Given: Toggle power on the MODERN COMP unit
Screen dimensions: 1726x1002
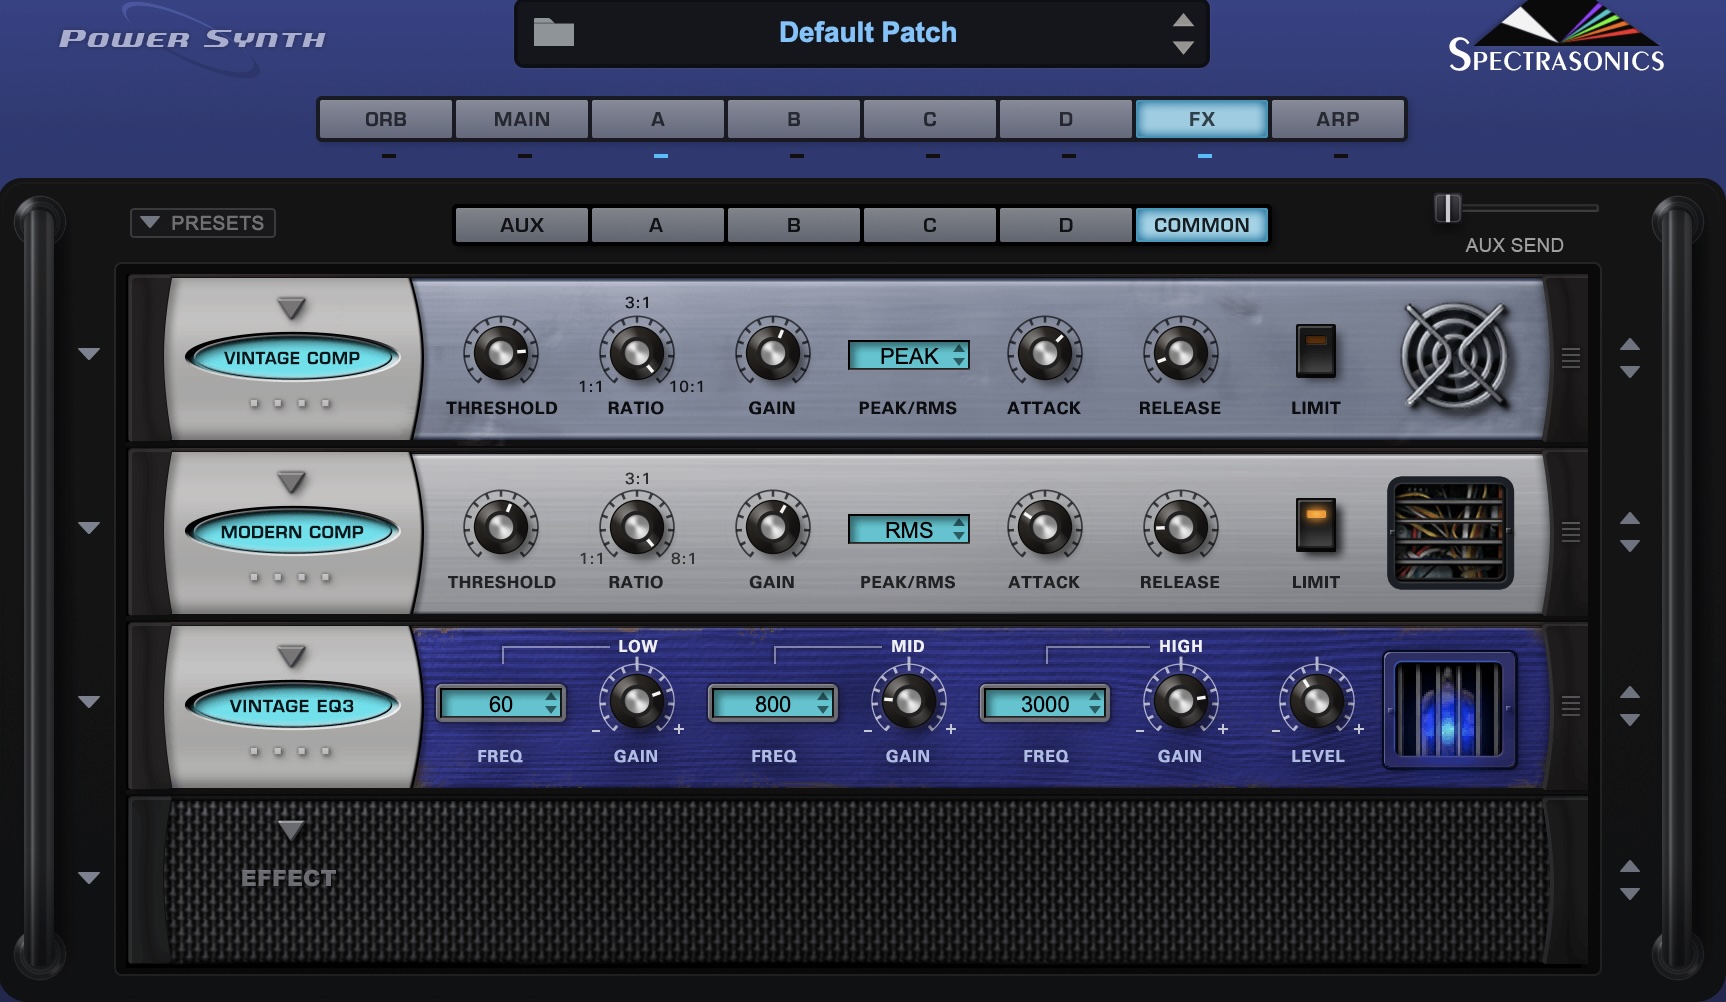Looking at the screenshot, I should coord(292,531).
